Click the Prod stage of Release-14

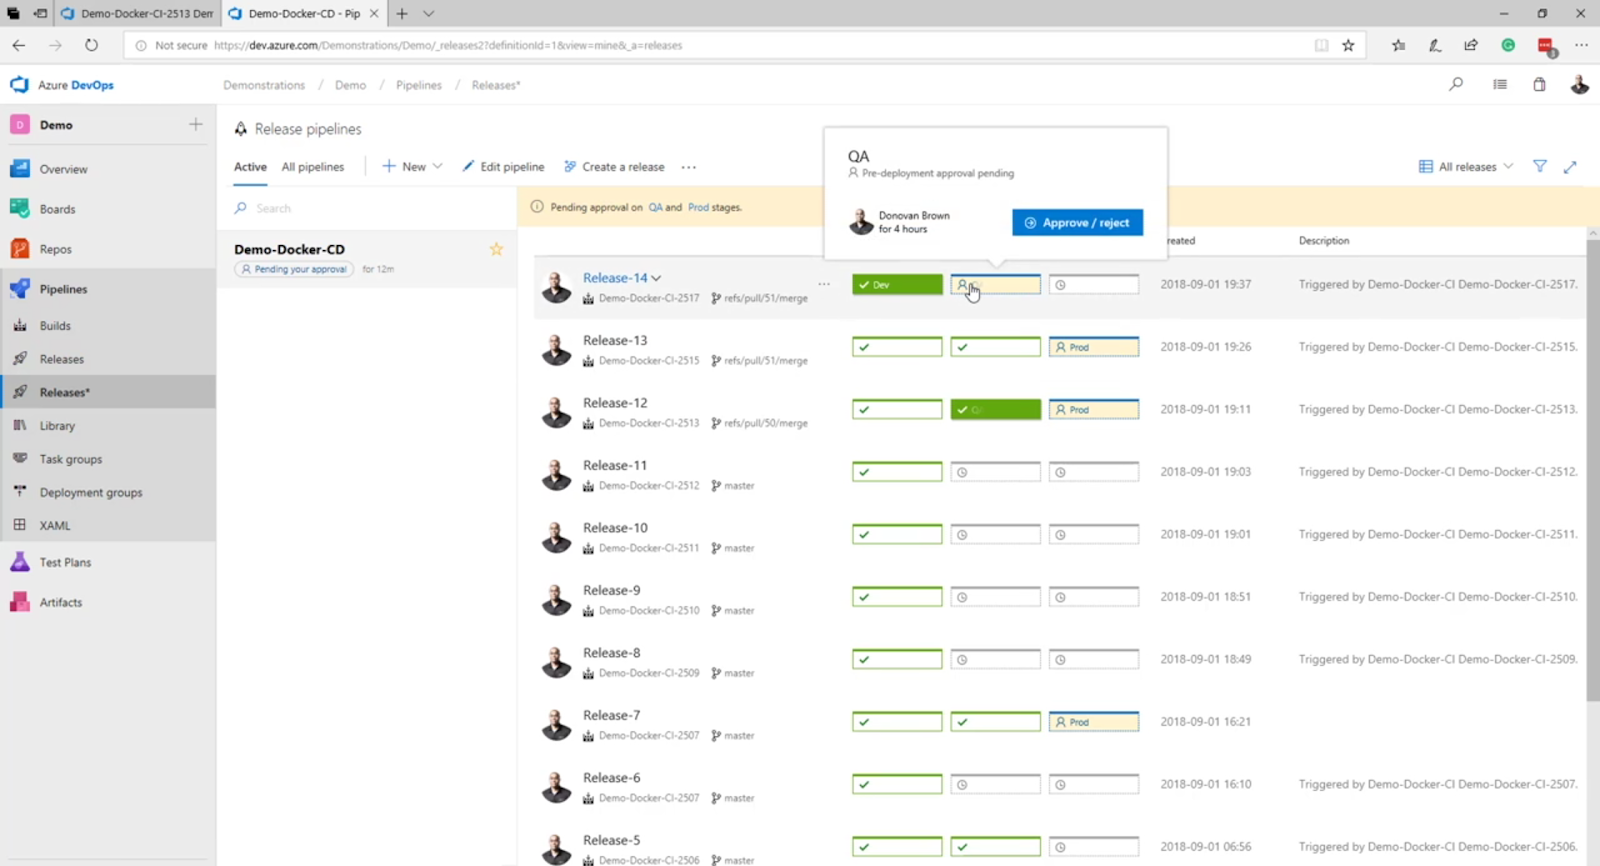click(1094, 285)
